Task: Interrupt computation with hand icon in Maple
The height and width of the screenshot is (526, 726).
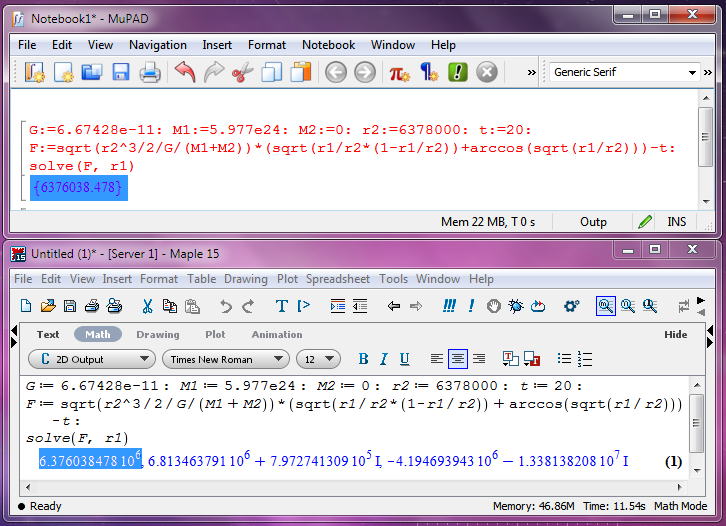Action: (x=494, y=306)
